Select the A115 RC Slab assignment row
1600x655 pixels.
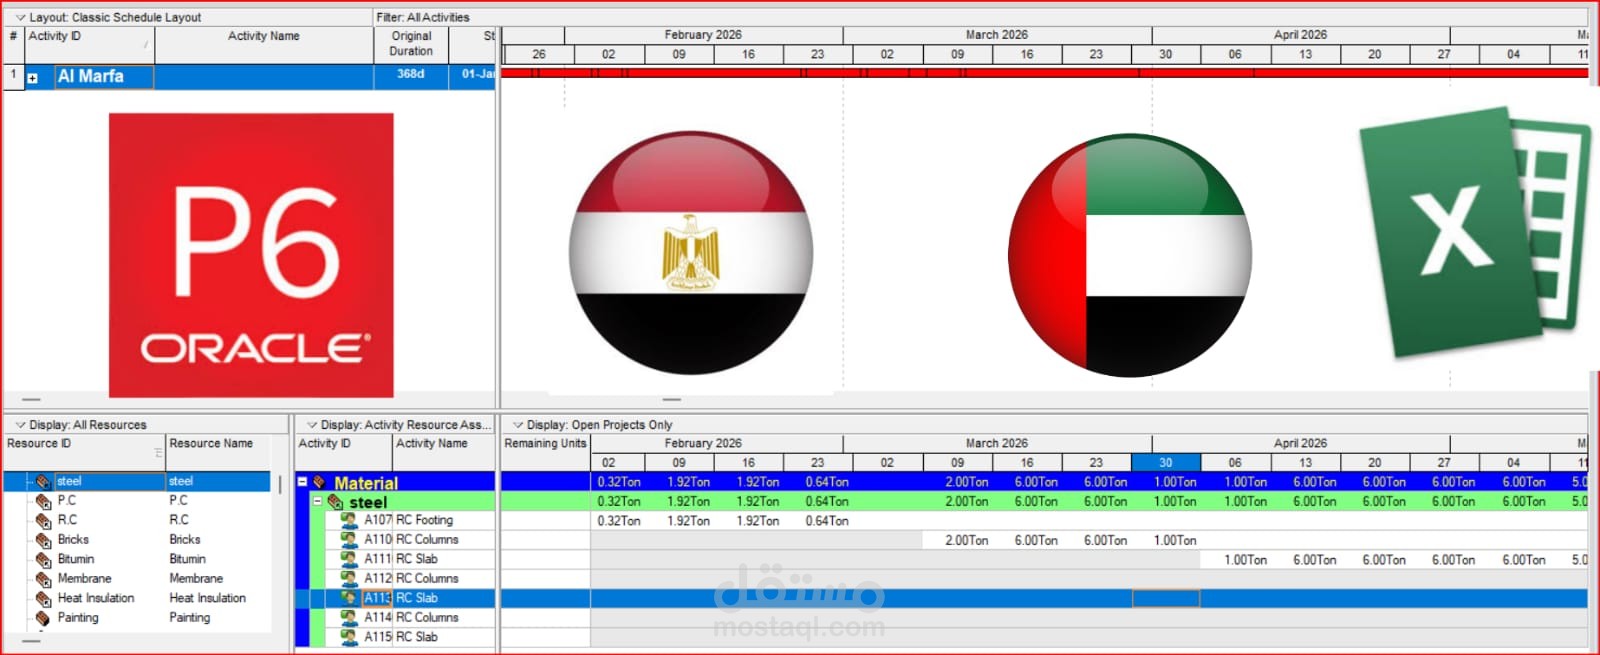tap(409, 637)
